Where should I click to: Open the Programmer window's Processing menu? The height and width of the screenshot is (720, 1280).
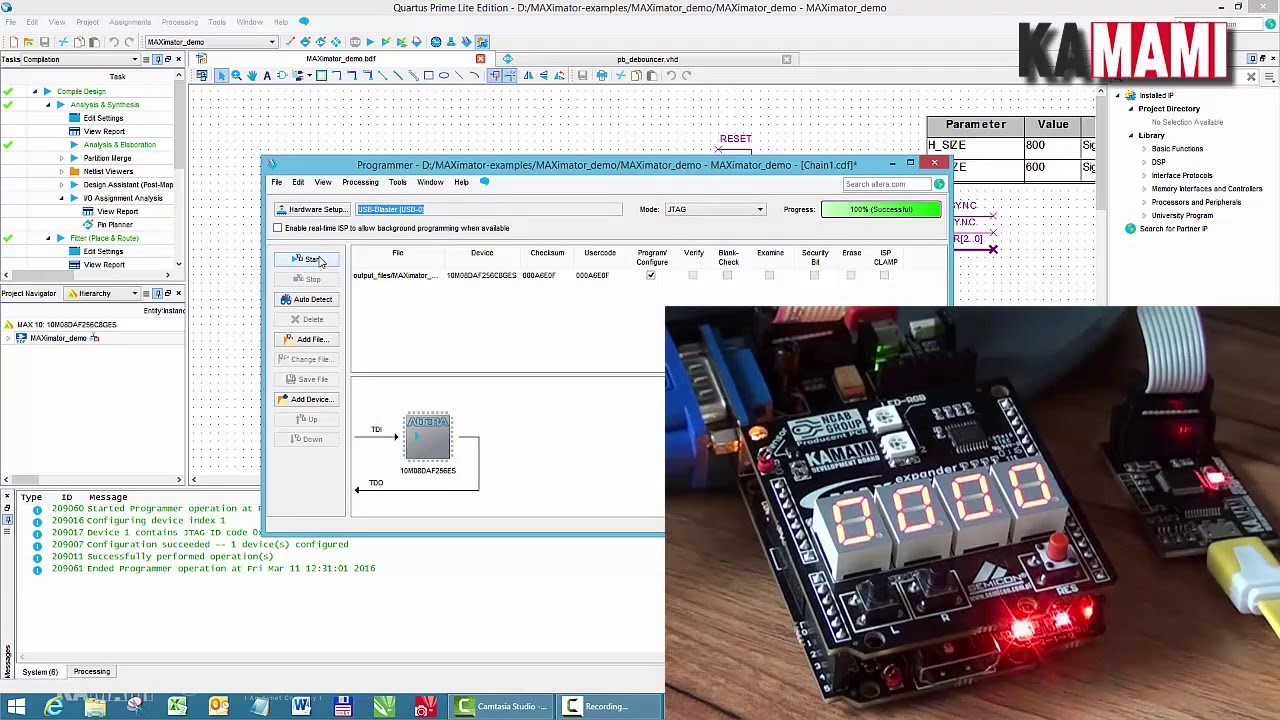pos(360,182)
